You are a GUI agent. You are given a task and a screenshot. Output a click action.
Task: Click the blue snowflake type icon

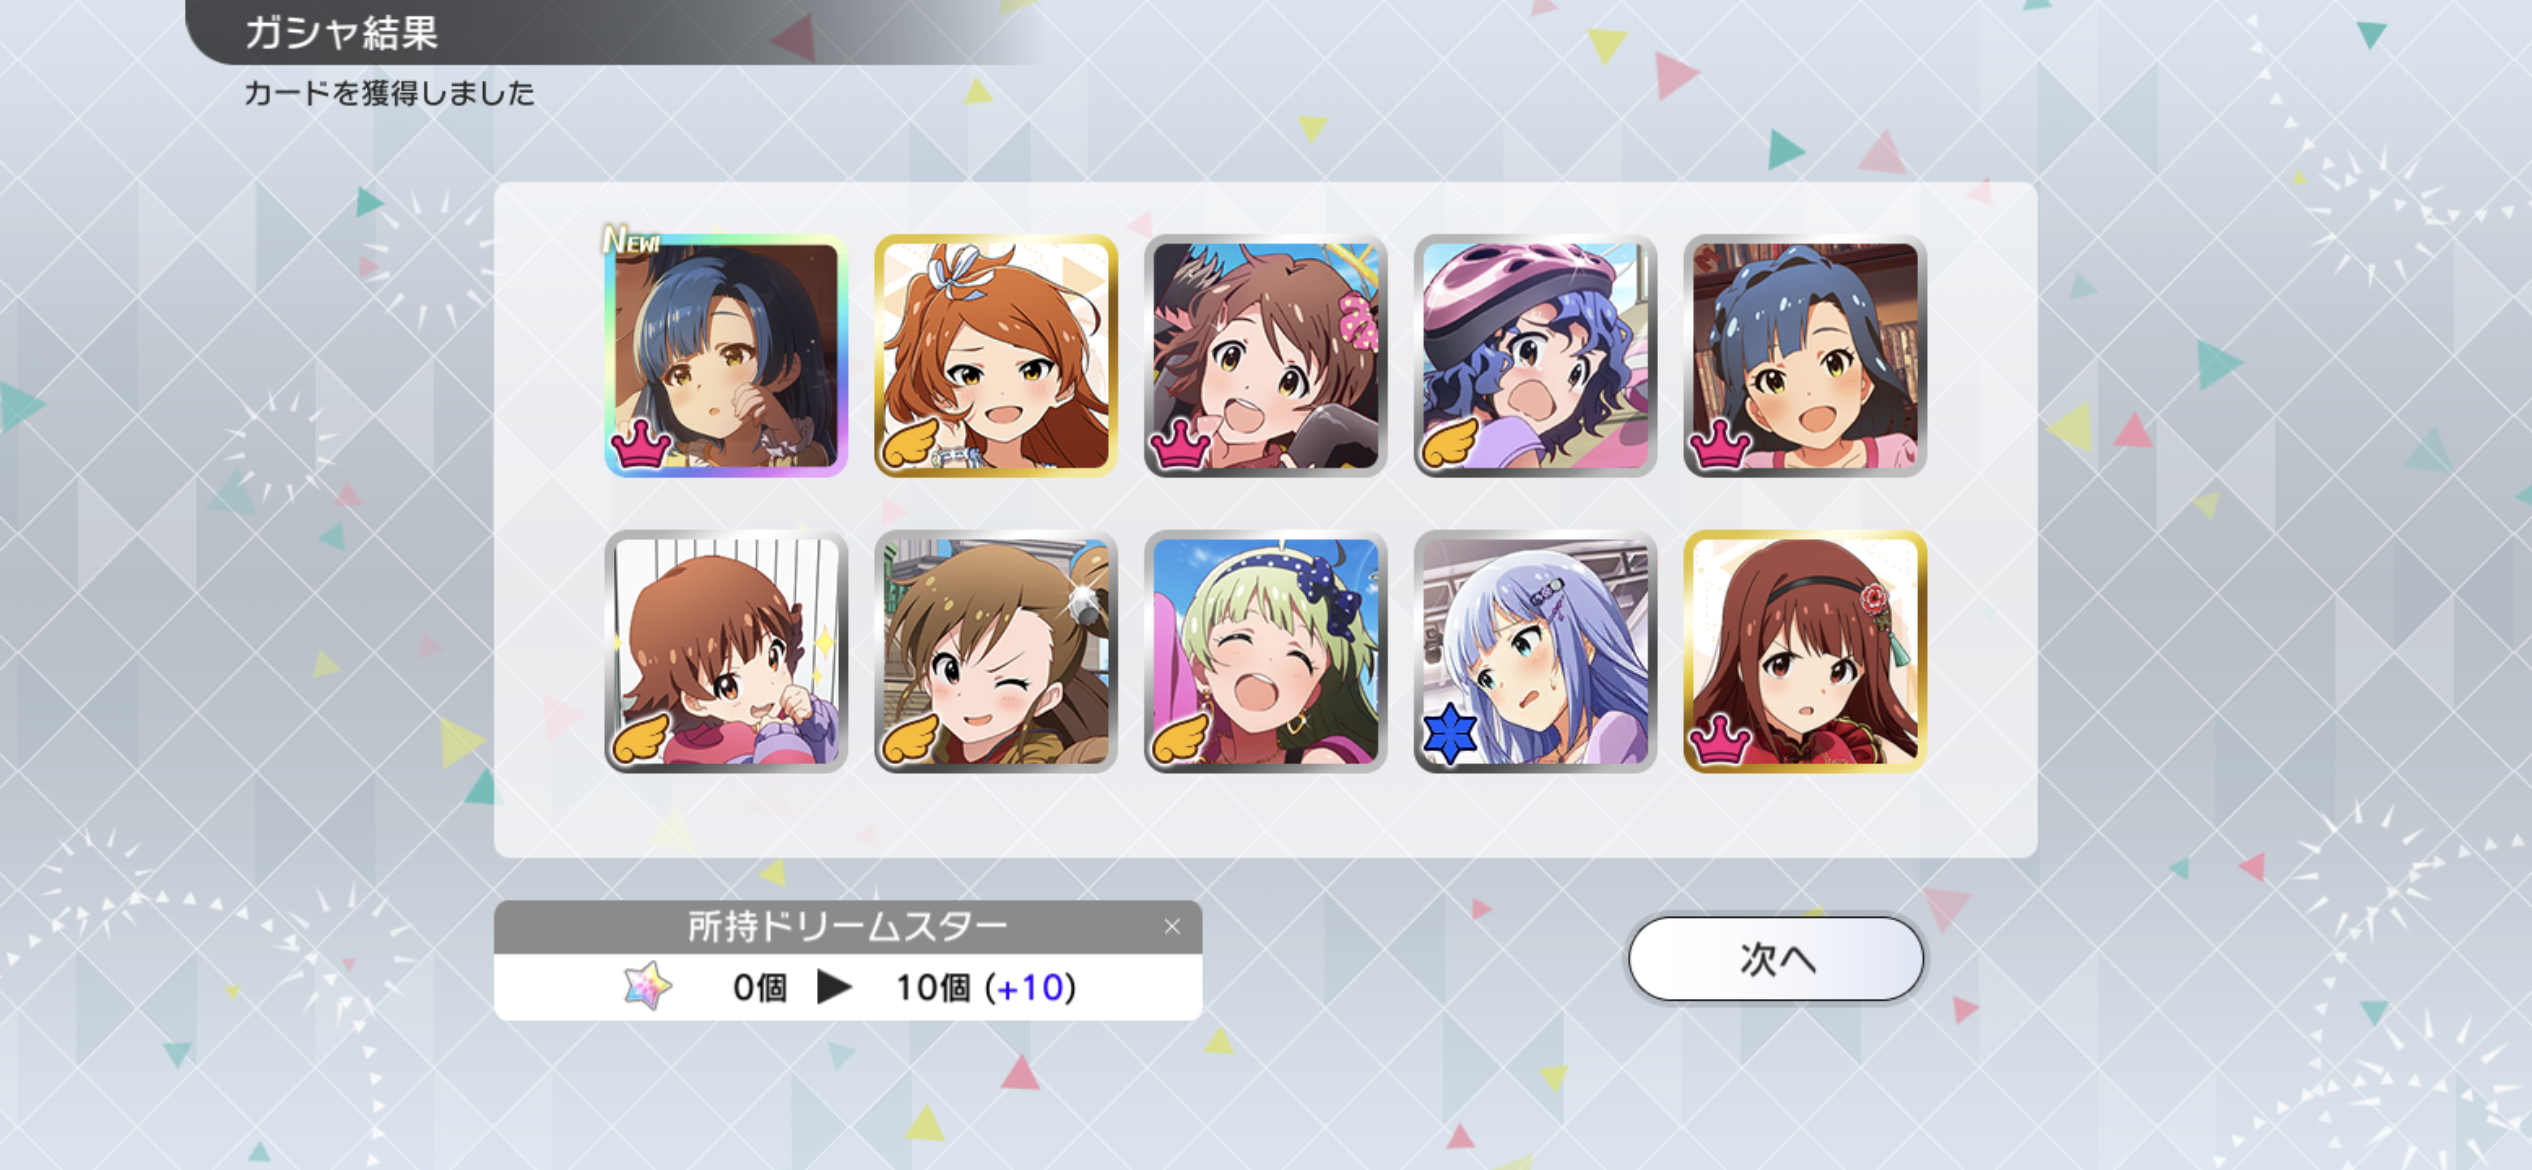point(1450,734)
